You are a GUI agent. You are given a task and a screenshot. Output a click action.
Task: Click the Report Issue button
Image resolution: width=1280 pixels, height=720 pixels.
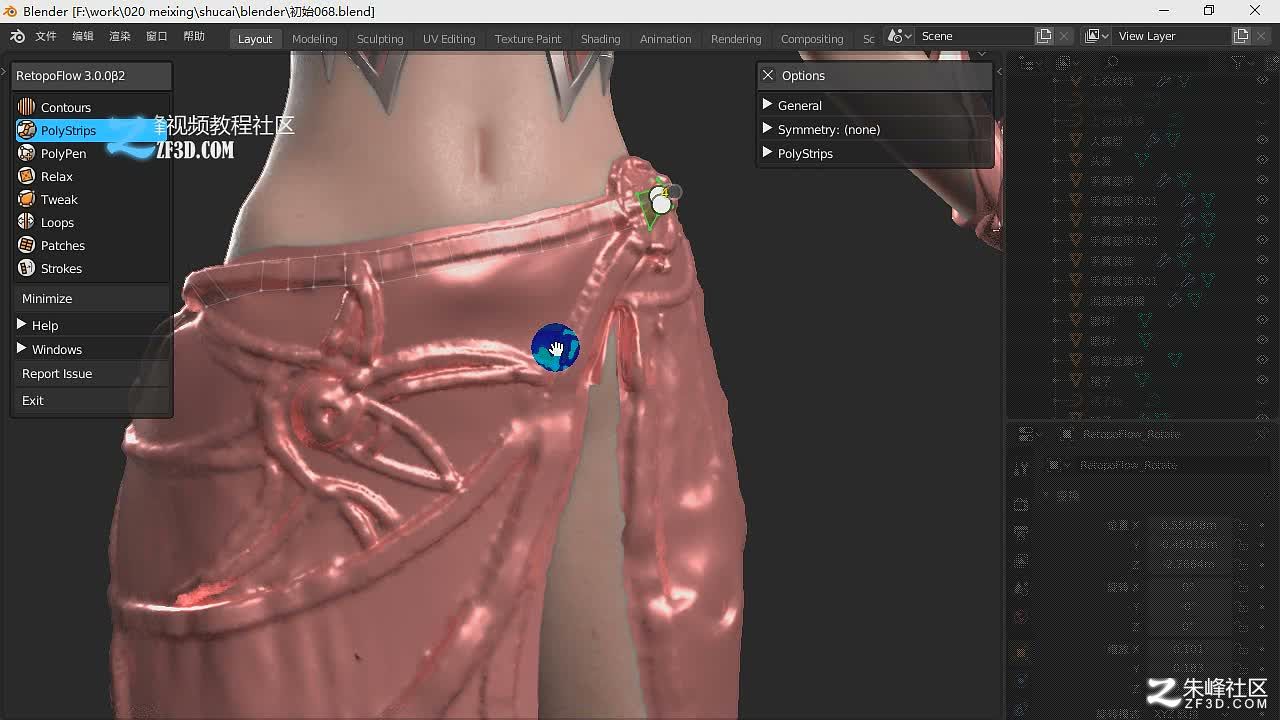(90, 373)
